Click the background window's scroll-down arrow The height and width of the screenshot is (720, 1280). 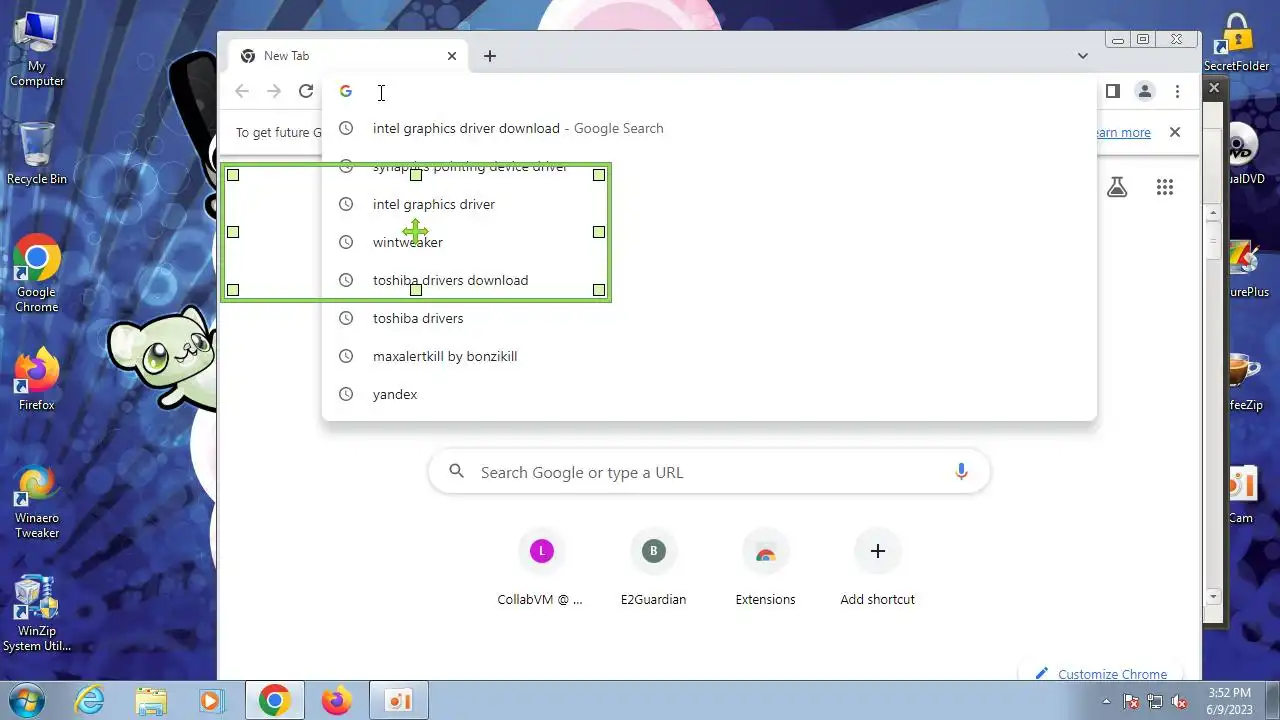[1214, 596]
